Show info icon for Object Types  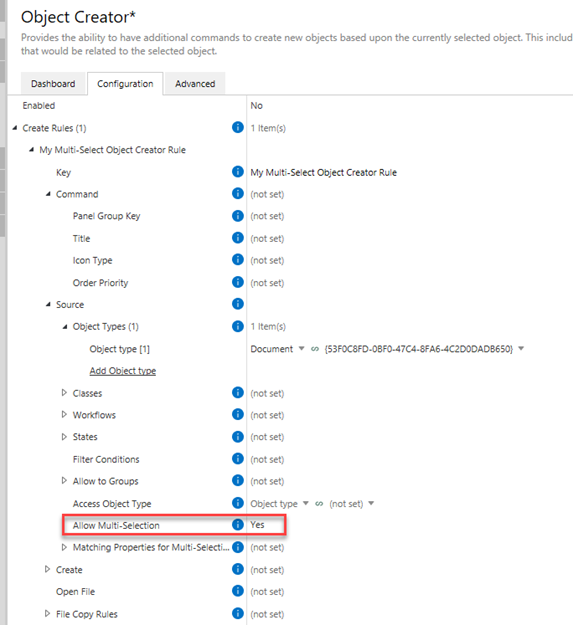[x=237, y=326]
